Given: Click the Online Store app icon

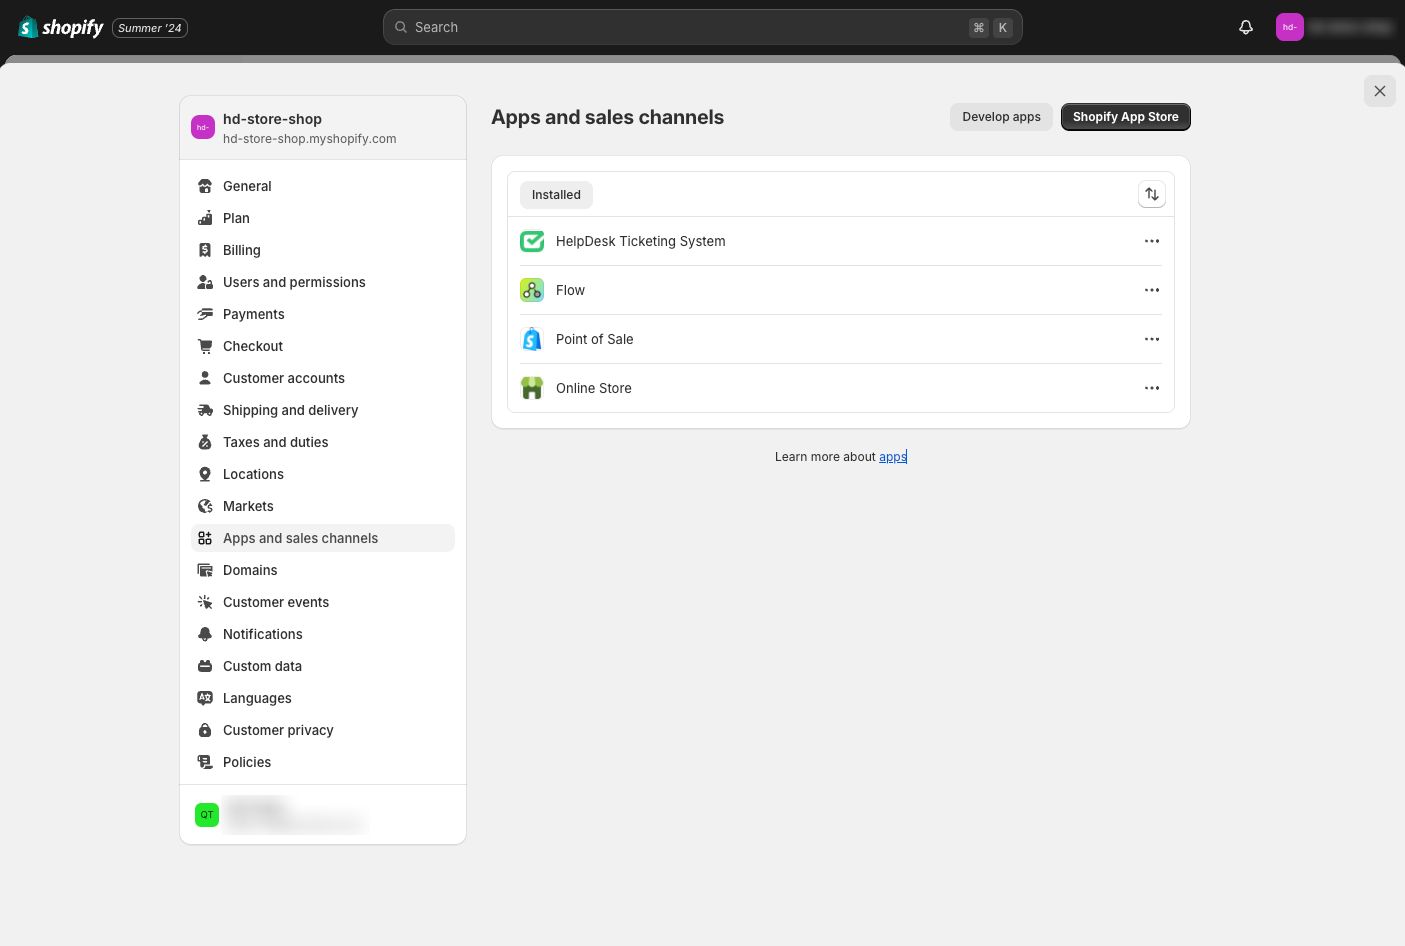Looking at the screenshot, I should pyautogui.click(x=532, y=388).
